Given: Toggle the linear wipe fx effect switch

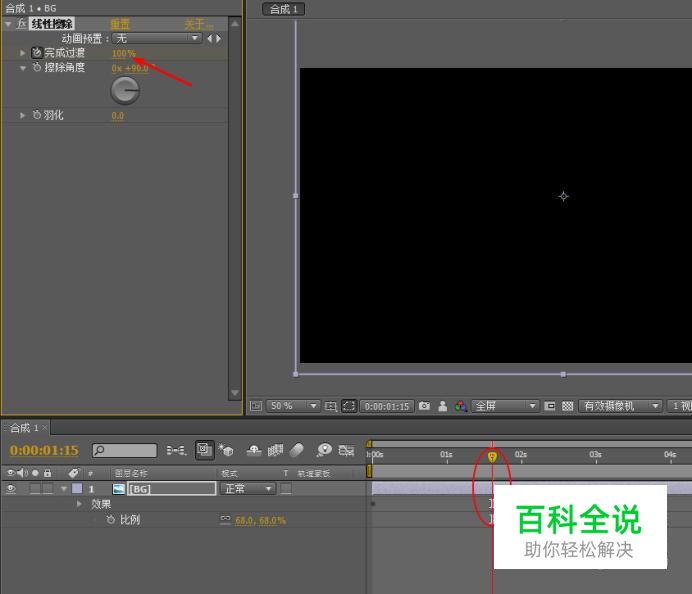Looking at the screenshot, I should (x=21, y=24).
